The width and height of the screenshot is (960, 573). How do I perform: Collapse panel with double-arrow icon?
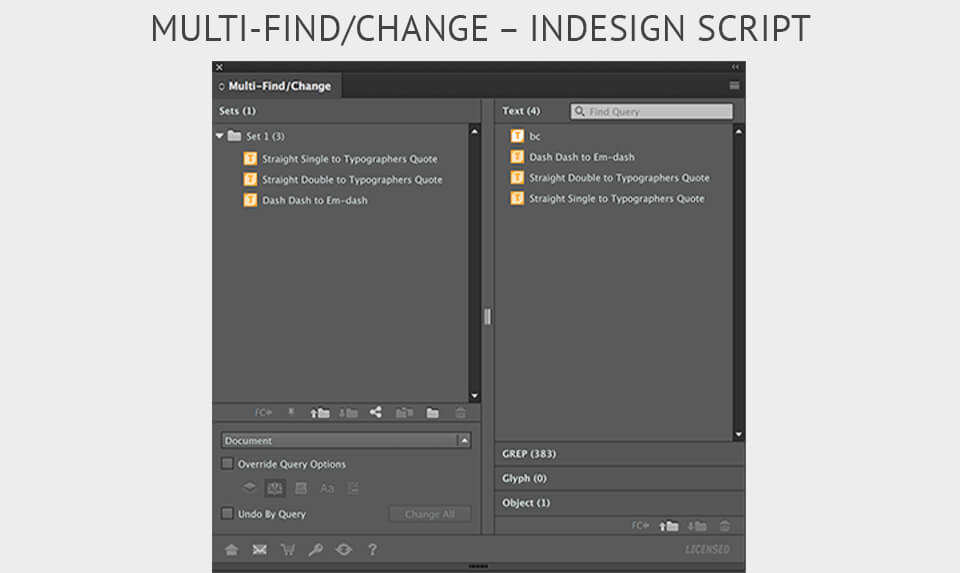point(735,67)
